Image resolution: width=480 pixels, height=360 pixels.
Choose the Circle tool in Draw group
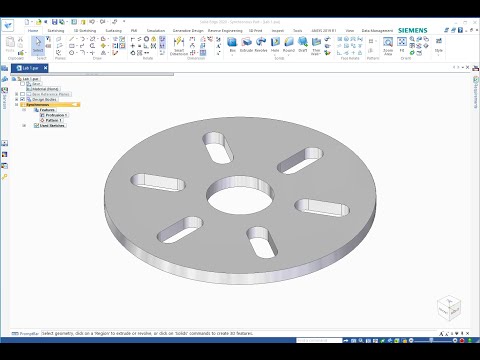click(72, 53)
